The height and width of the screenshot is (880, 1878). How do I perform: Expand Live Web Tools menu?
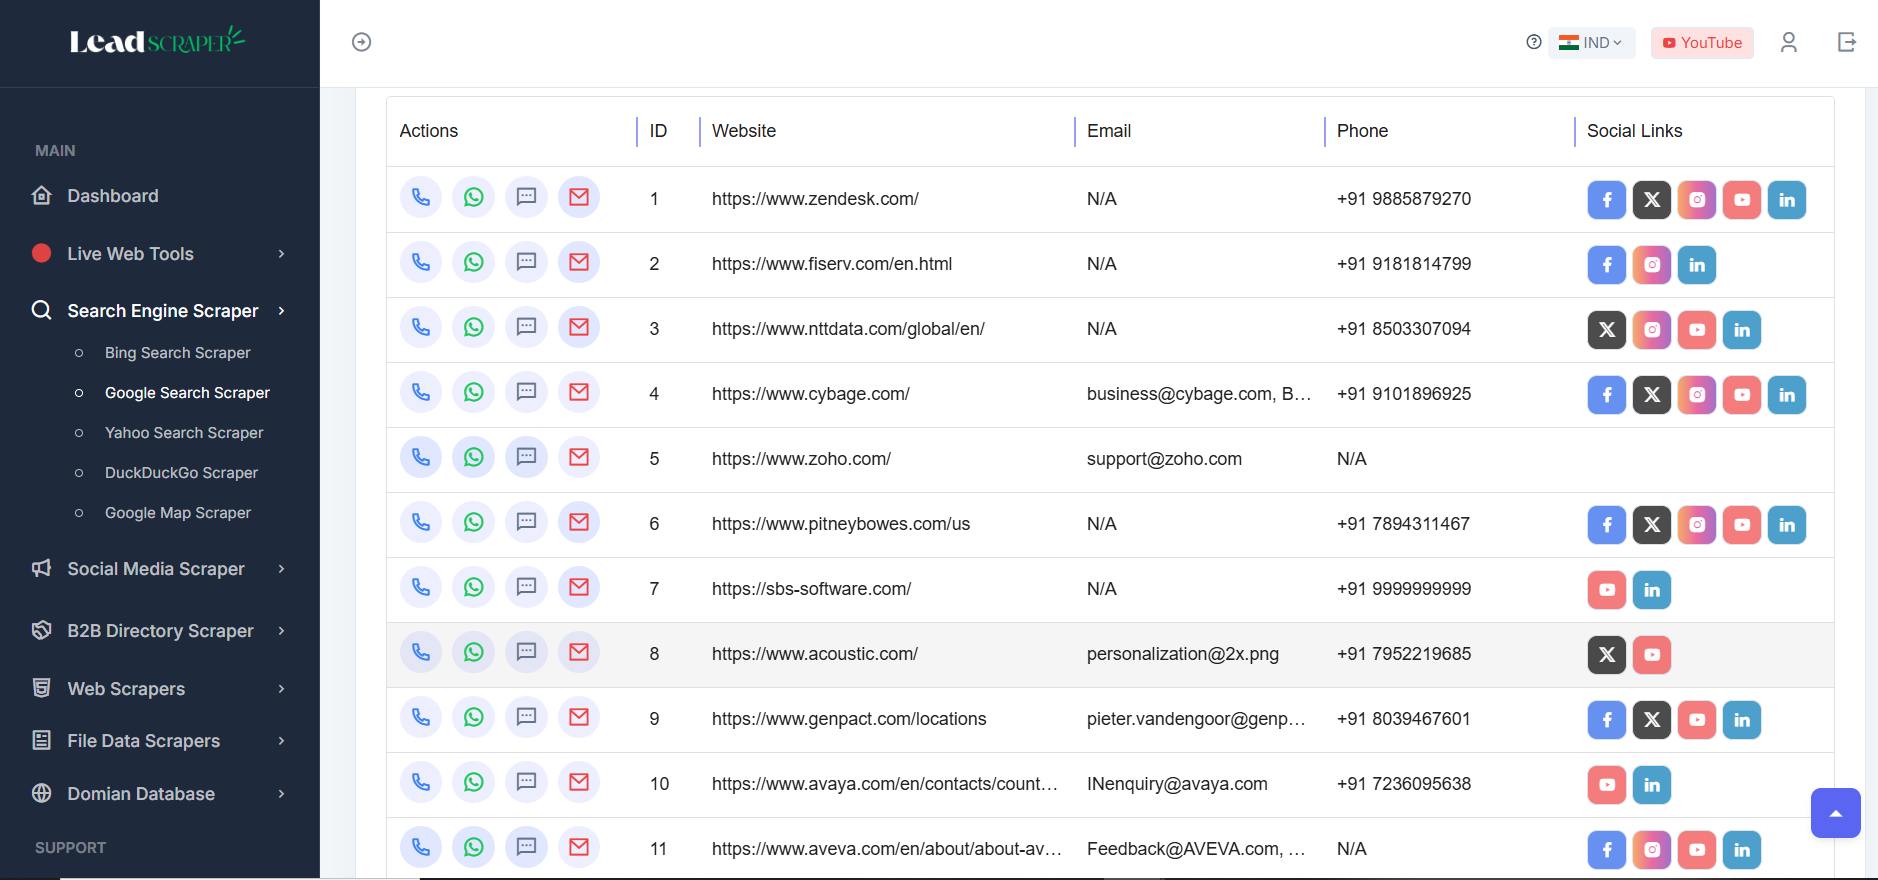click(160, 254)
